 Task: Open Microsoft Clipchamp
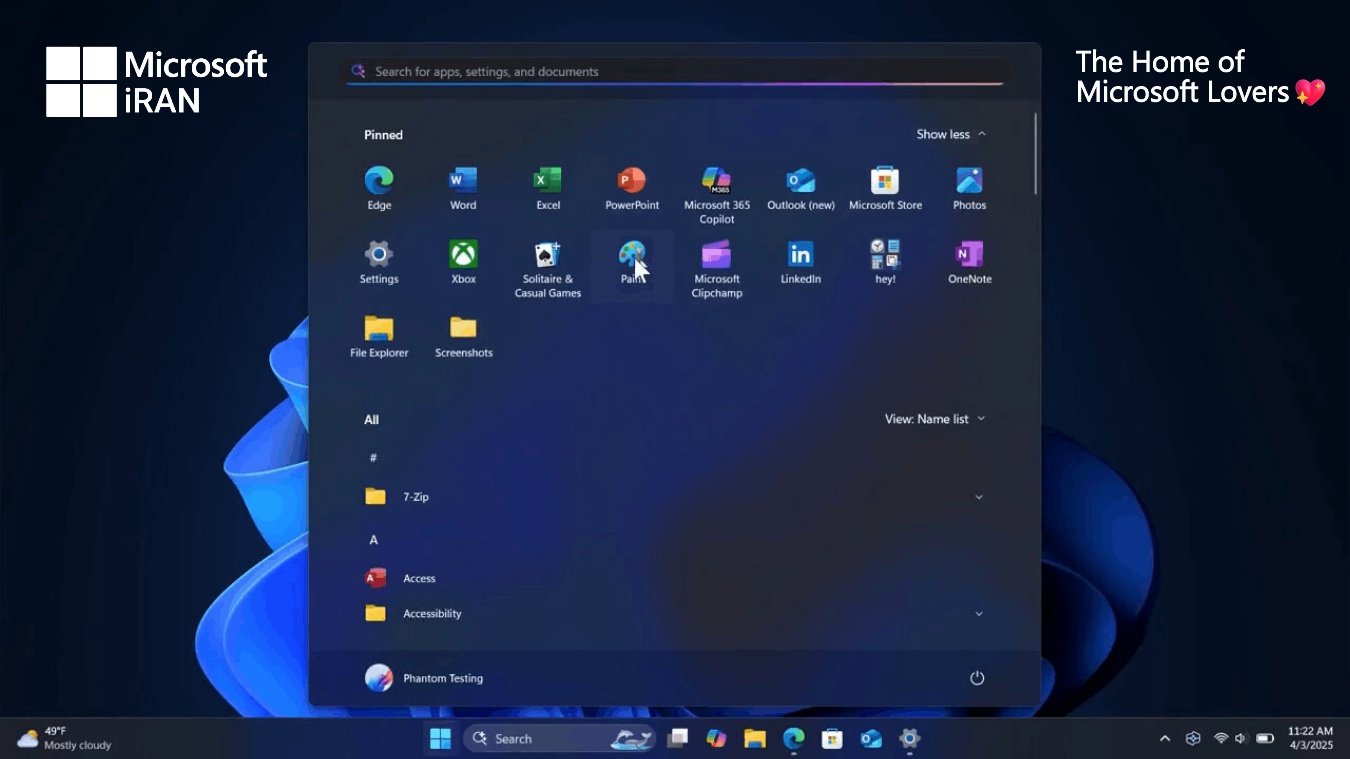717,268
